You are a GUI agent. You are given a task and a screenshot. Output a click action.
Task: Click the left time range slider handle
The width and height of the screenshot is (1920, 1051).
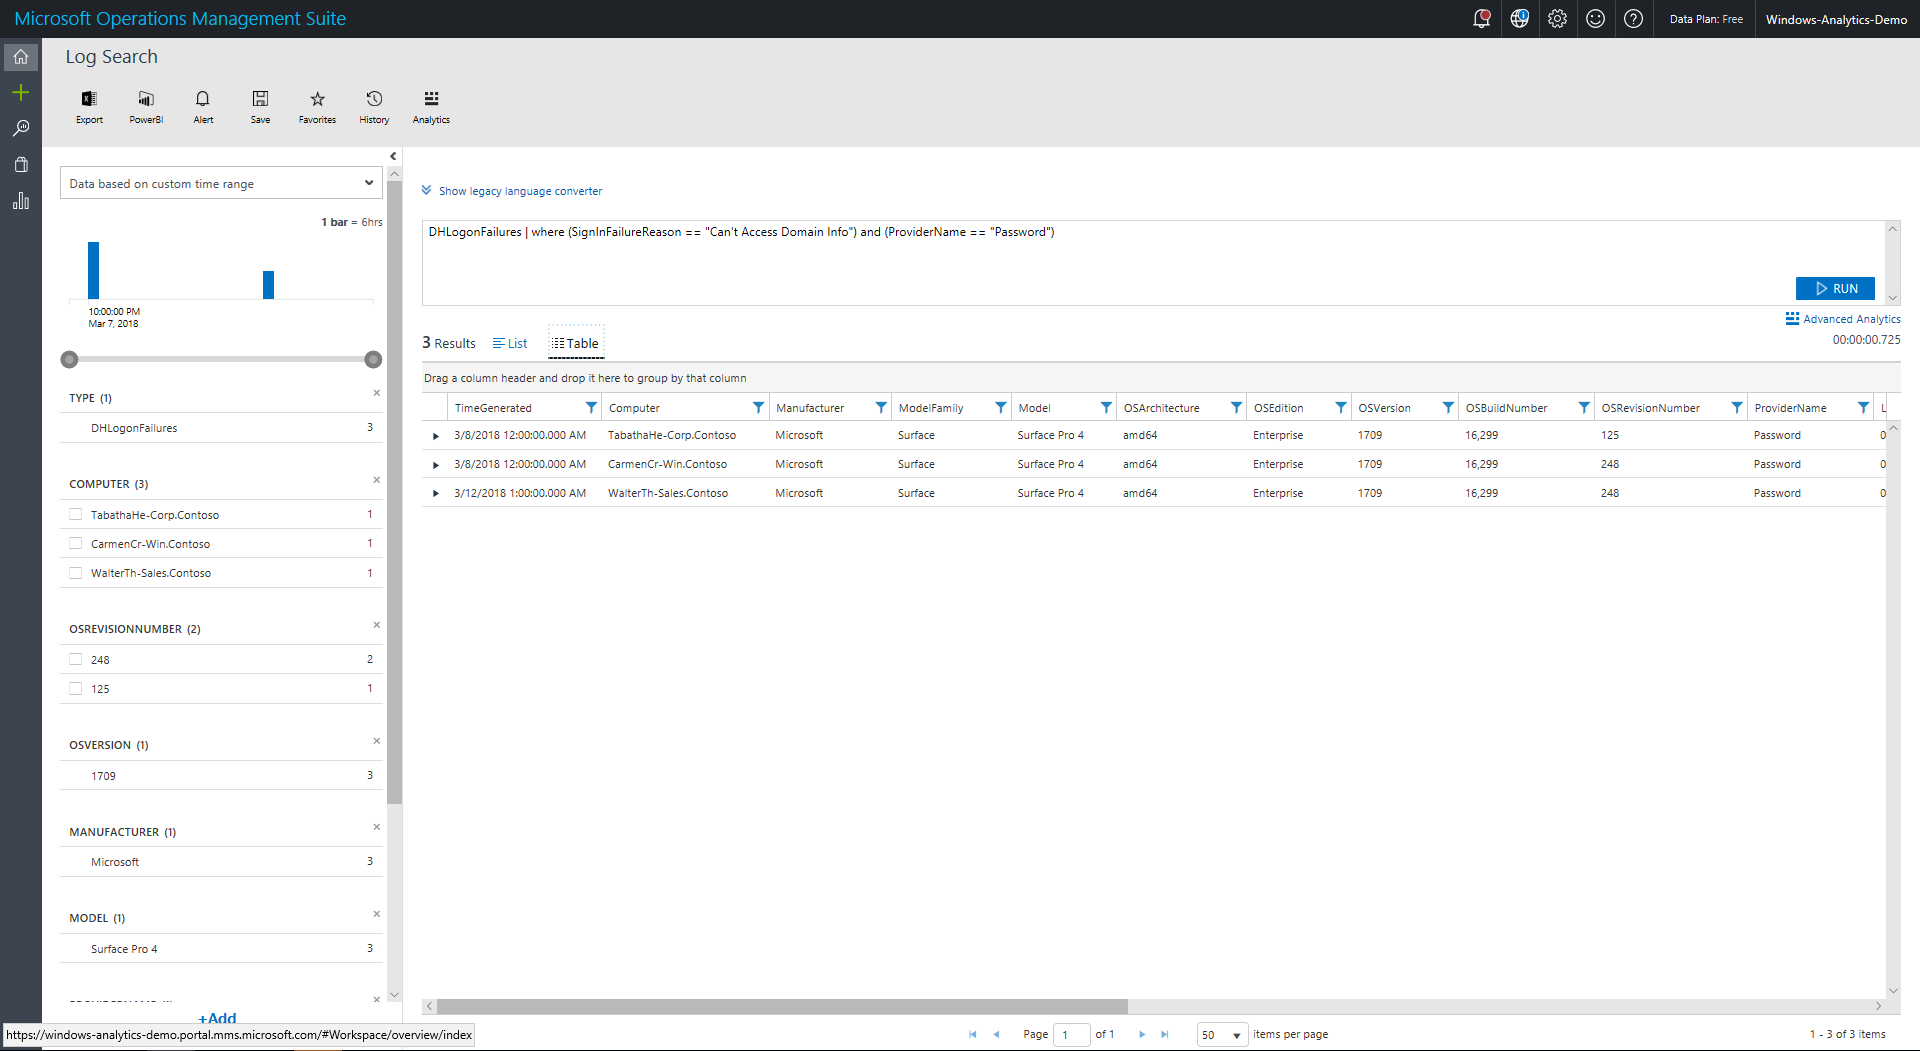69,359
